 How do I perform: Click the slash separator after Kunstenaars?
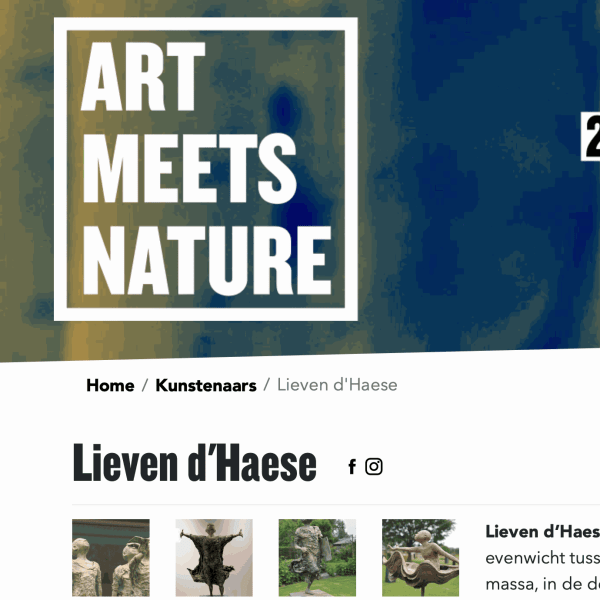click(267, 385)
